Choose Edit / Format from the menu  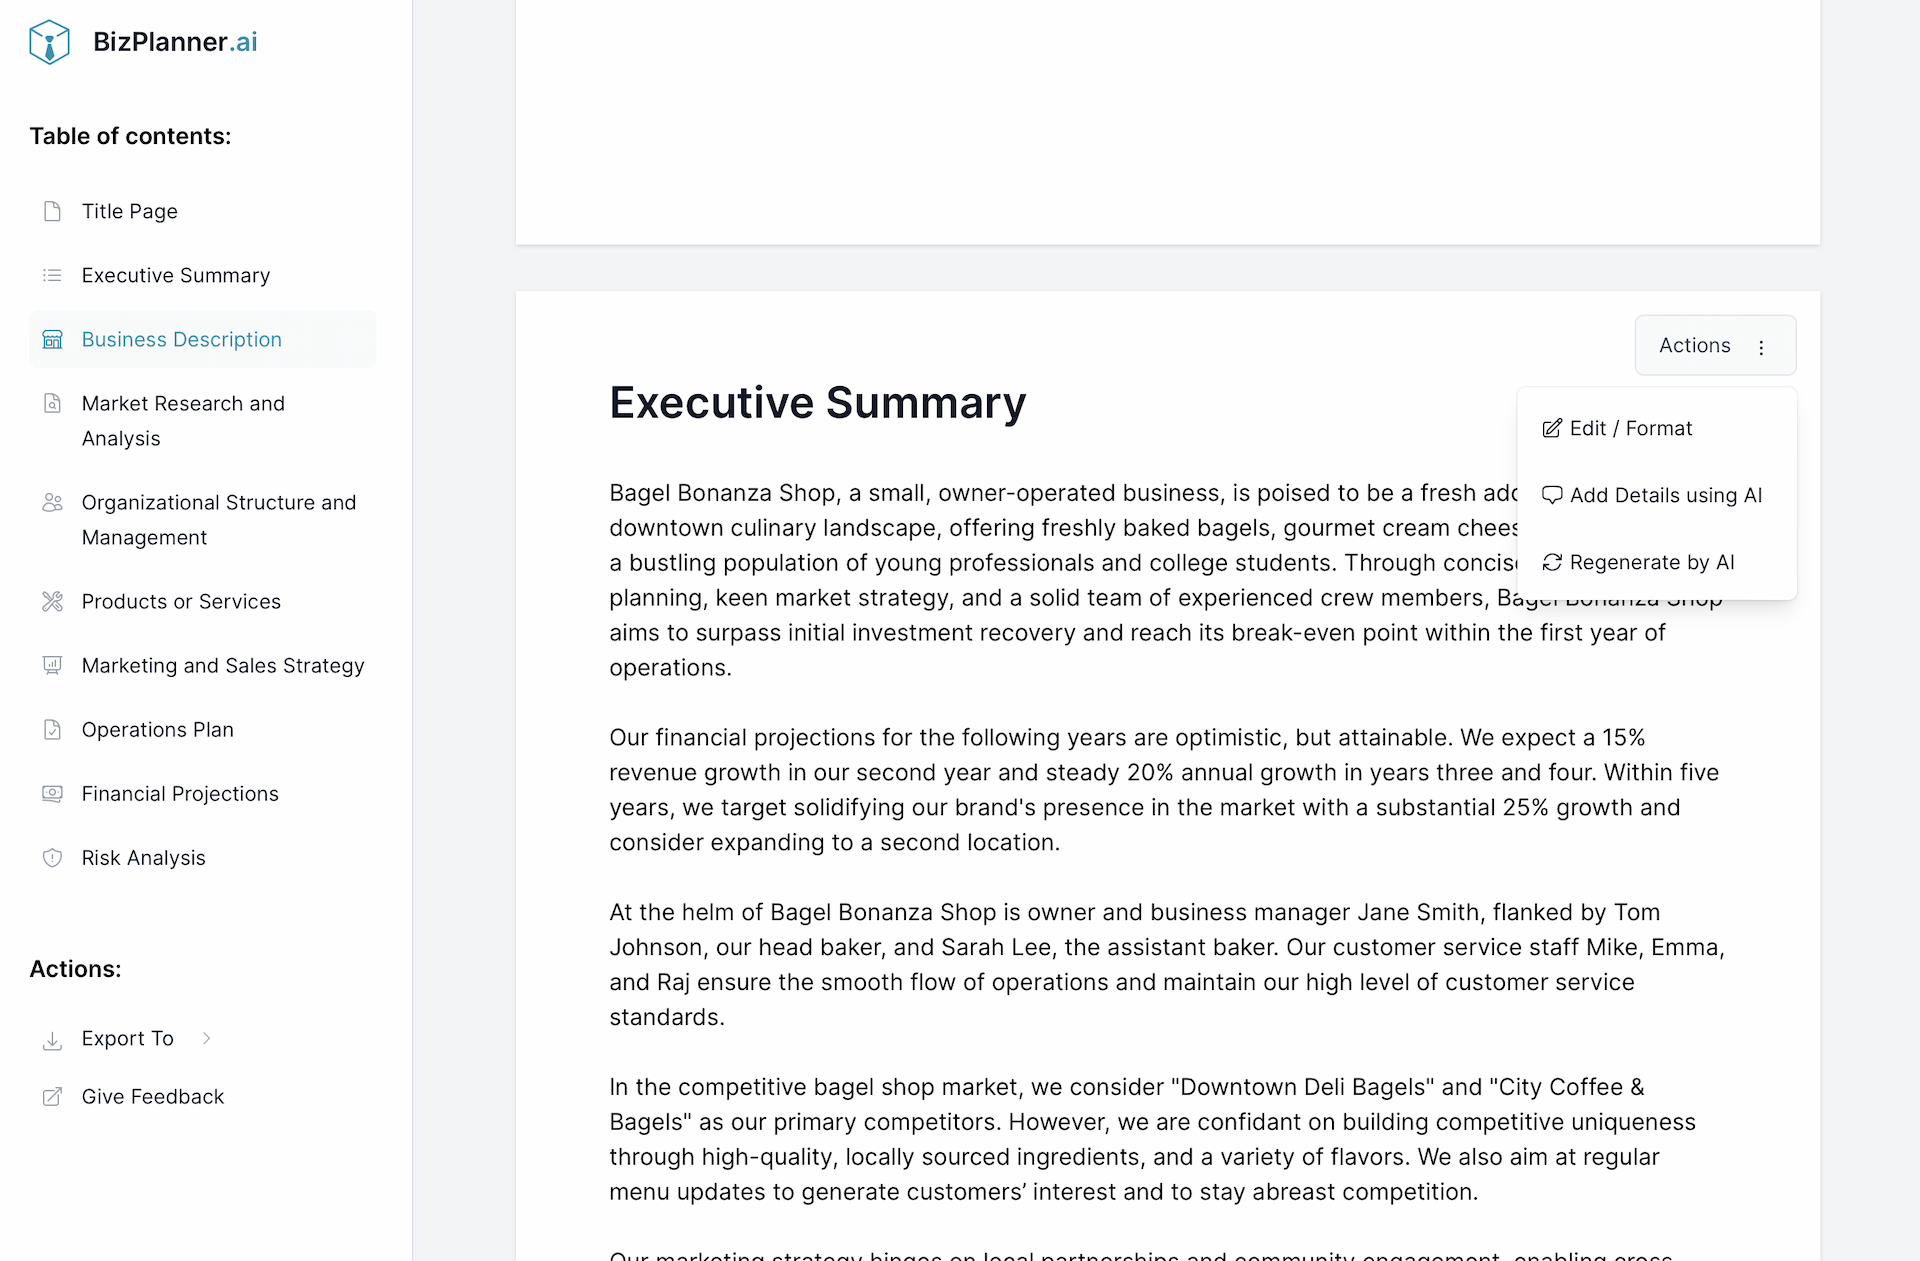(1630, 429)
